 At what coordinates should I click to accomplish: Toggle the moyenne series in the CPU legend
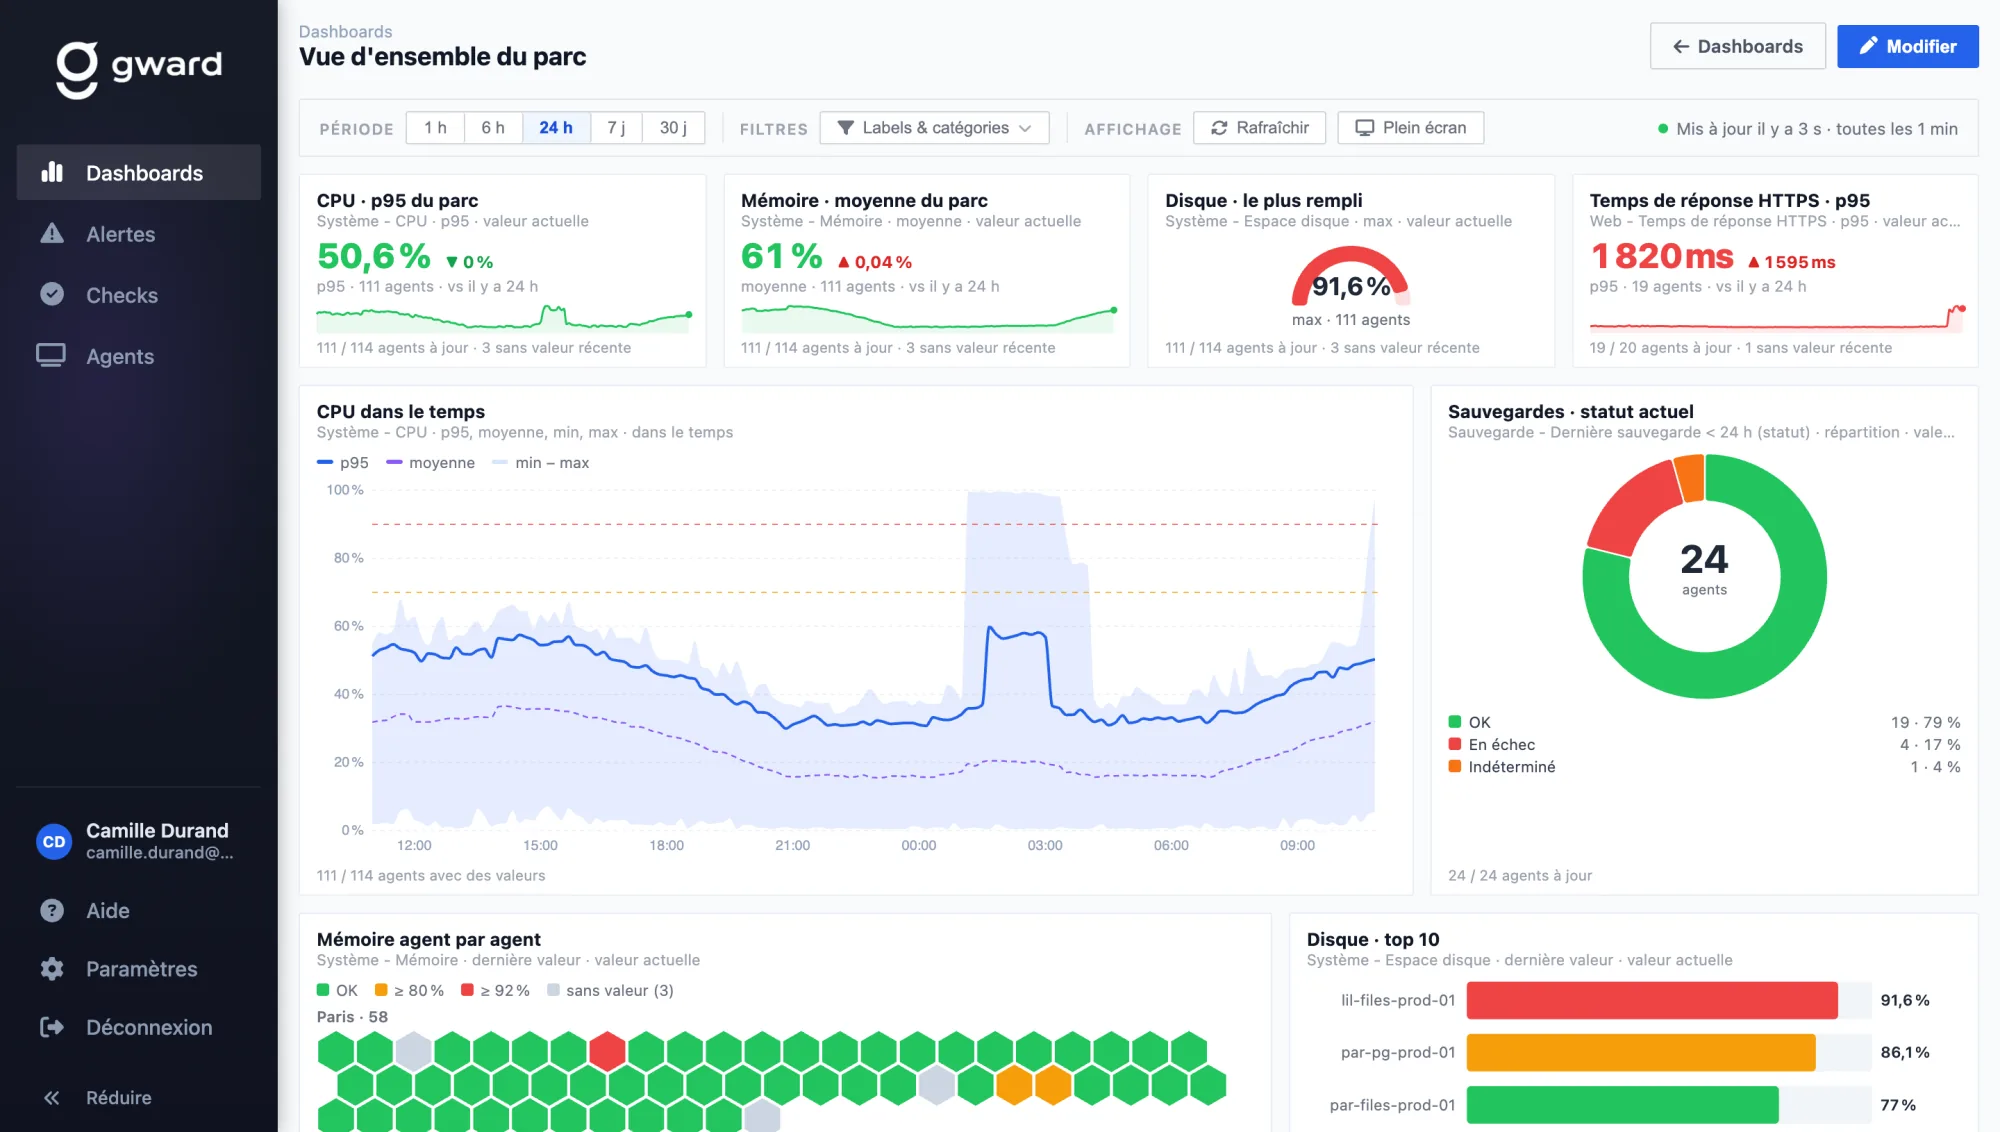click(431, 462)
